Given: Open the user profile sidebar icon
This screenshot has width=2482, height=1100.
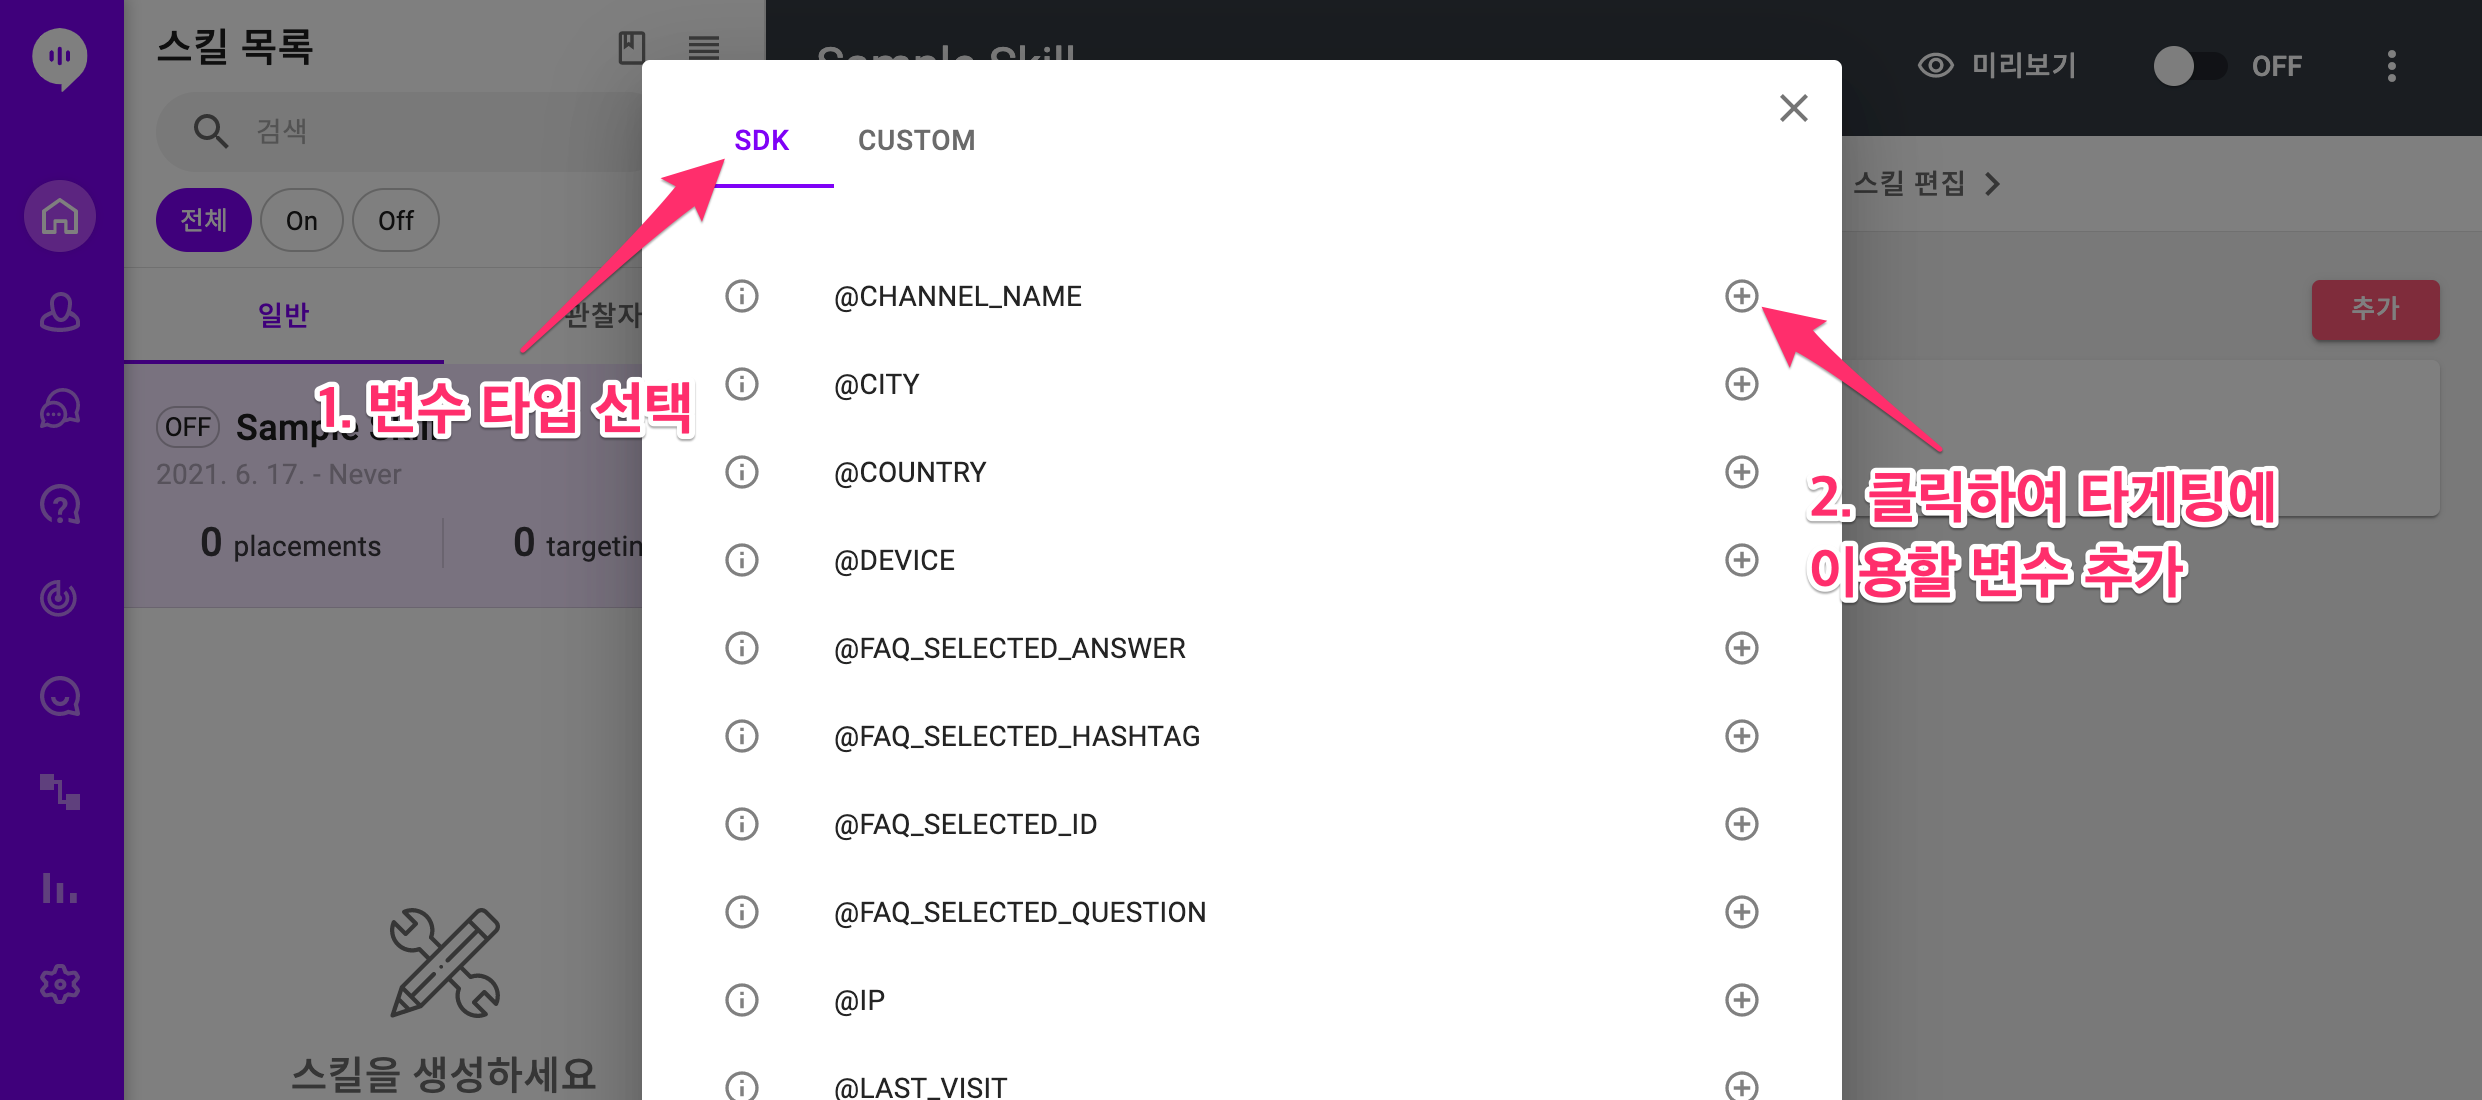Looking at the screenshot, I should coord(60,312).
